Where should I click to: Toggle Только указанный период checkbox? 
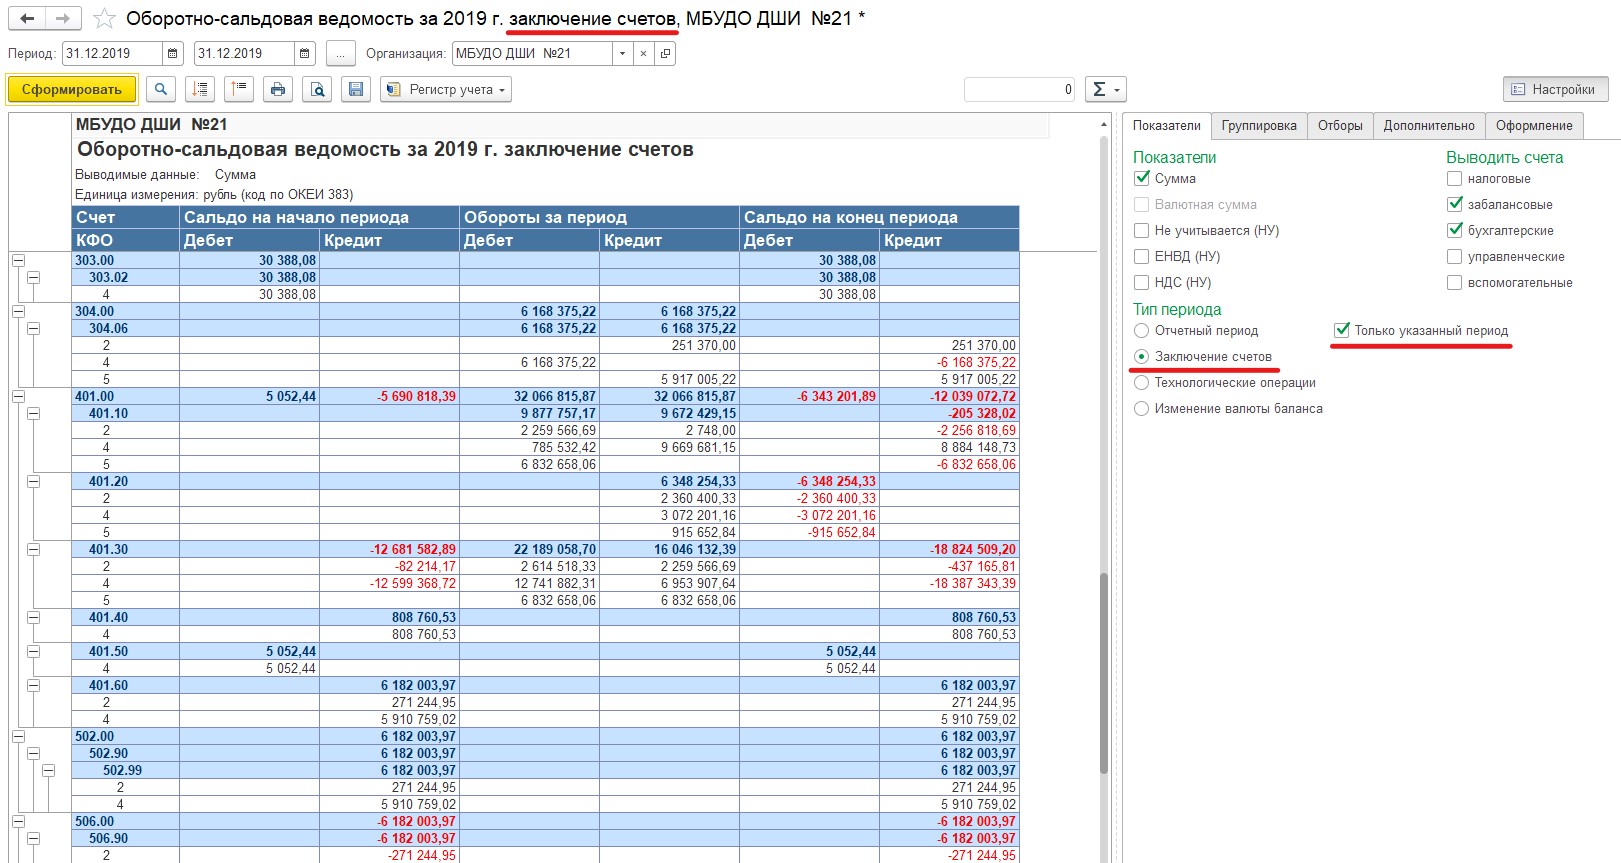[1342, 330]
